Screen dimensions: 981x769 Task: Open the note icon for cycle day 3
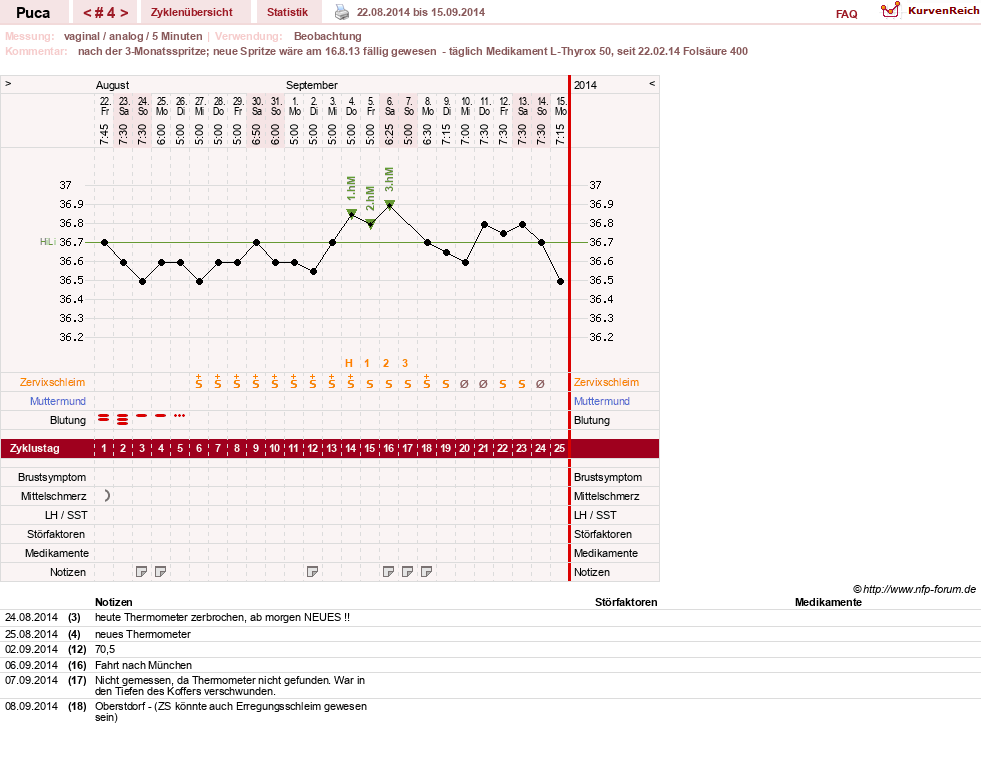[142, 571]
